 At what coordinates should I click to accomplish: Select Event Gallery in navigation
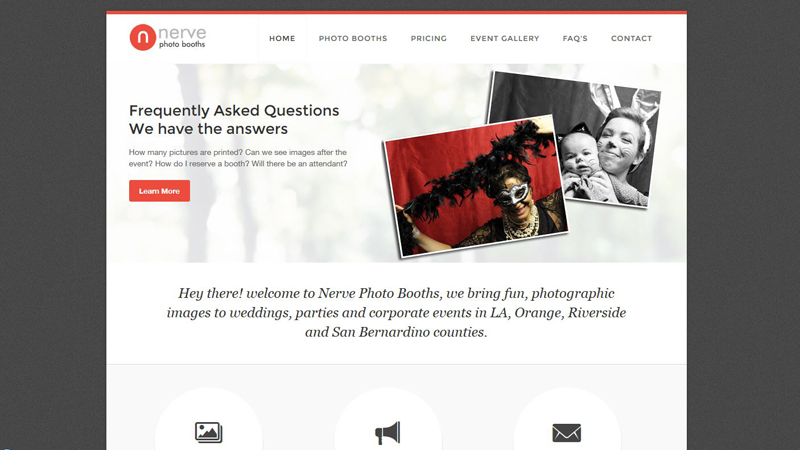(x=505, y=38)
